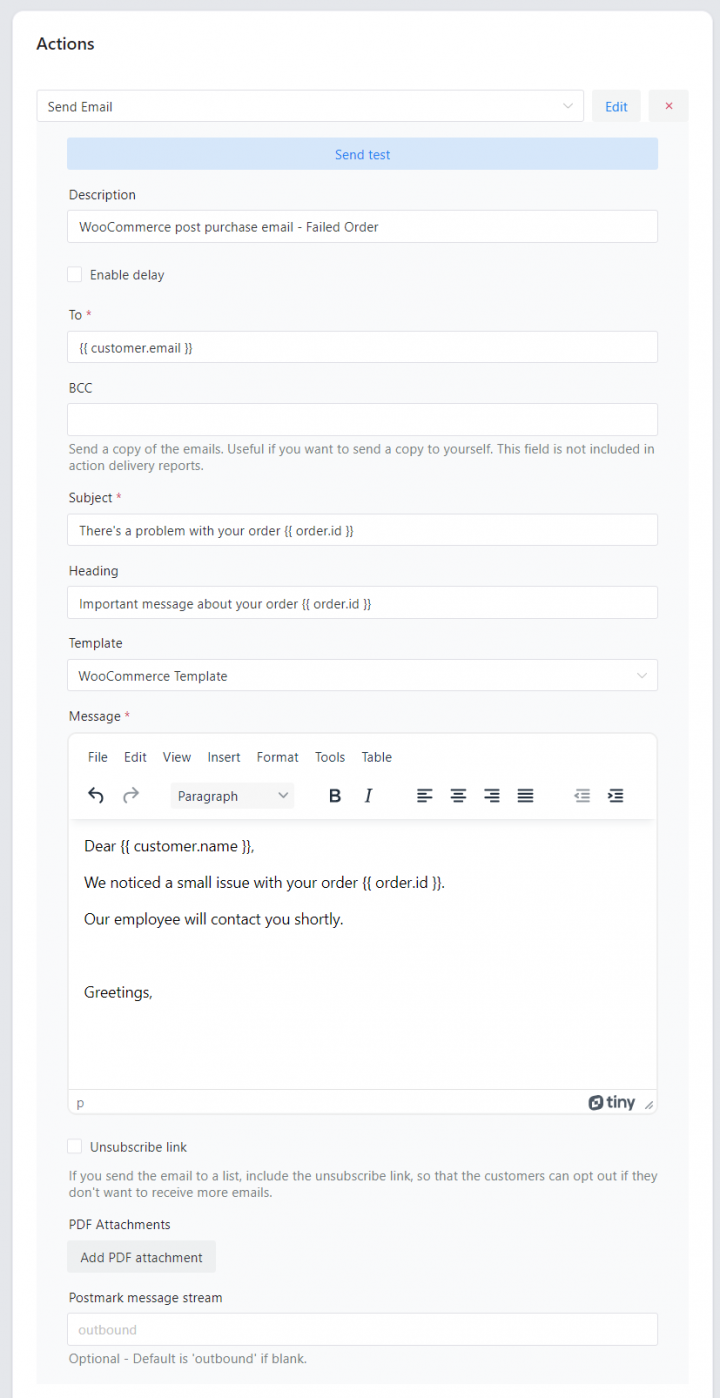This screenshot has width=720, height=1398.
Task: Click the Send test button
Action: (362, 154)
